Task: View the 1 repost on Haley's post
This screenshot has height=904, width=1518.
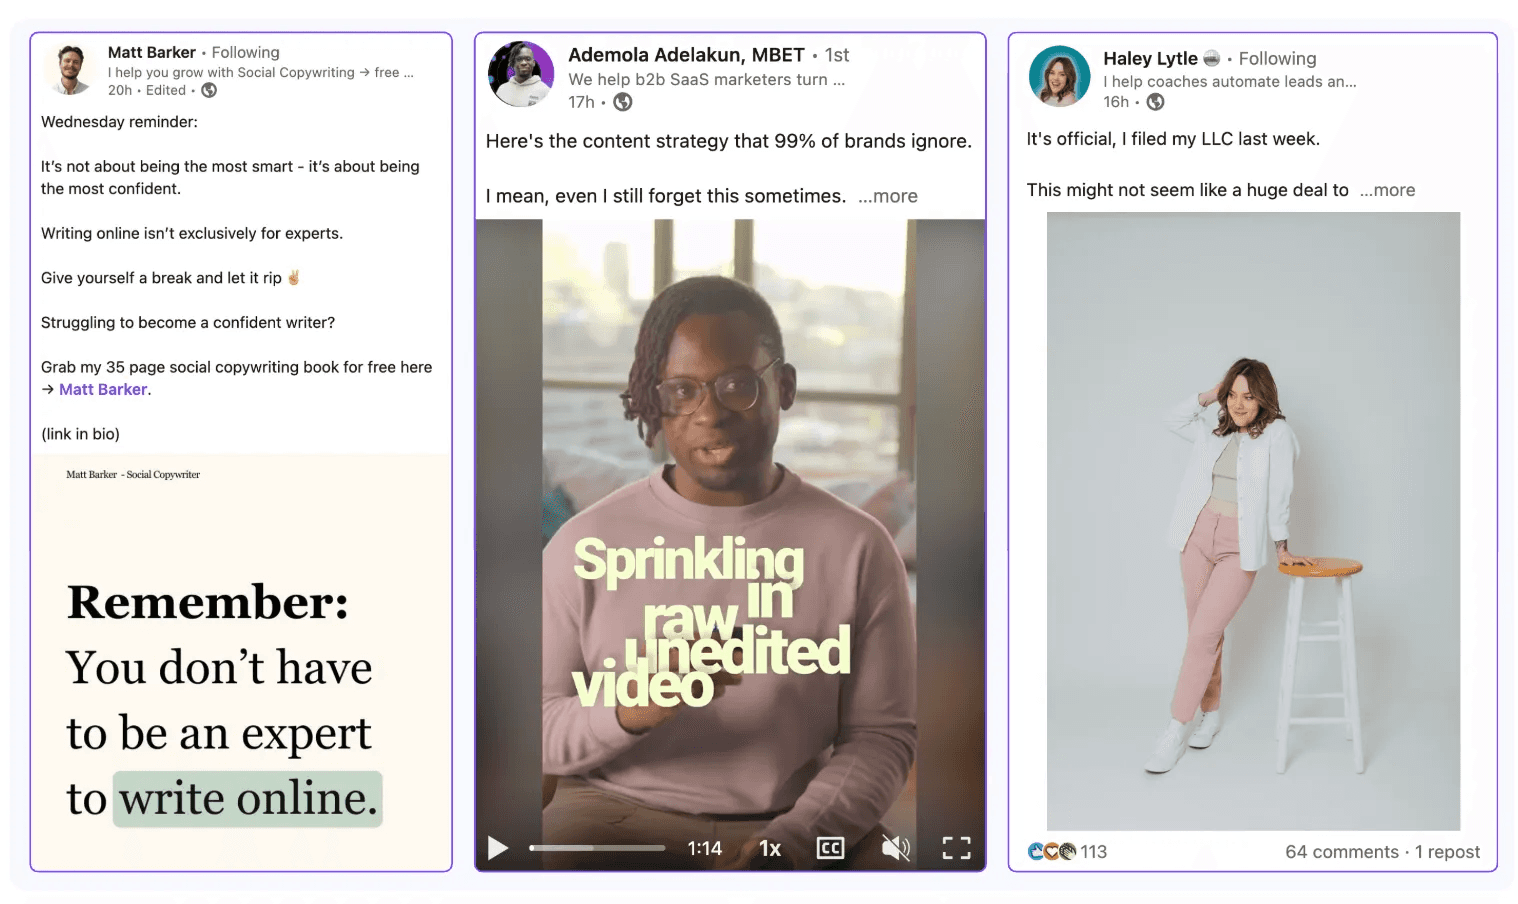Action: tap(1447, 851)
